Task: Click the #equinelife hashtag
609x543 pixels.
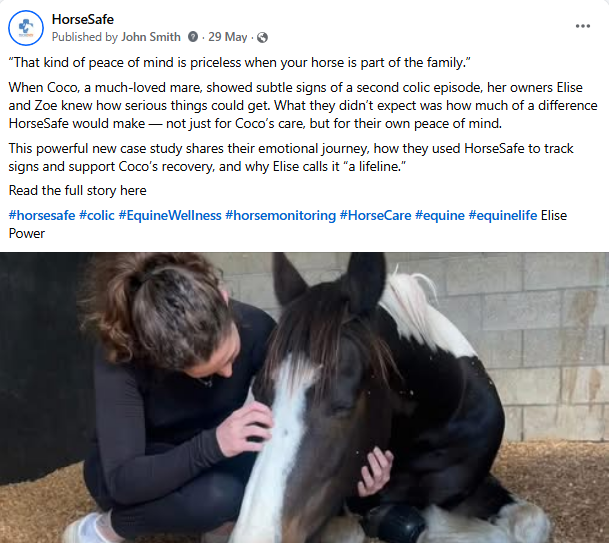Action: click(503, 215)
